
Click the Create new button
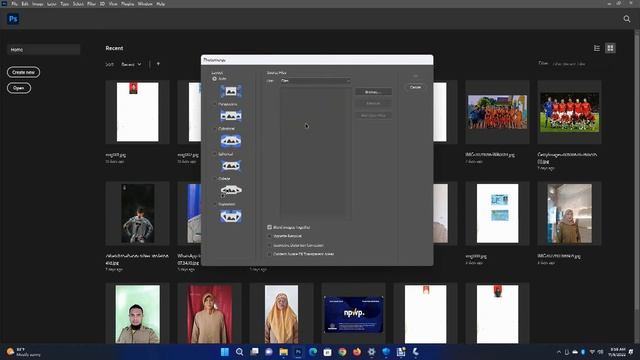tap(23, 72)
